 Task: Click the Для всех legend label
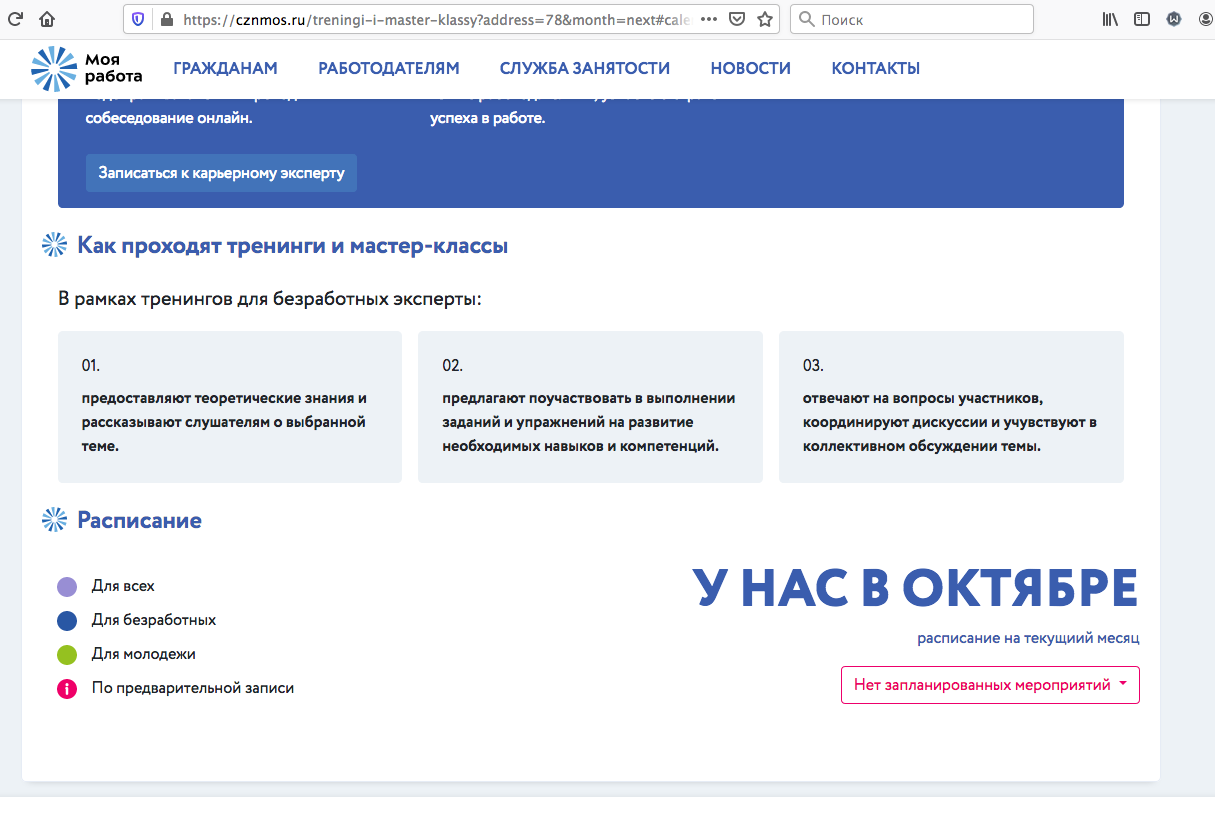123,586
